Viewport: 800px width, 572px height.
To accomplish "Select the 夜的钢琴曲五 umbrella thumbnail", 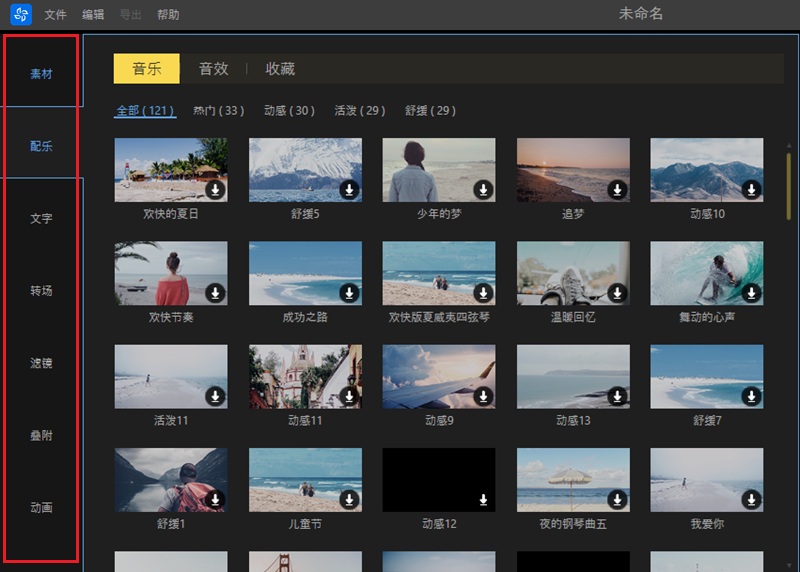I will 573,480.
